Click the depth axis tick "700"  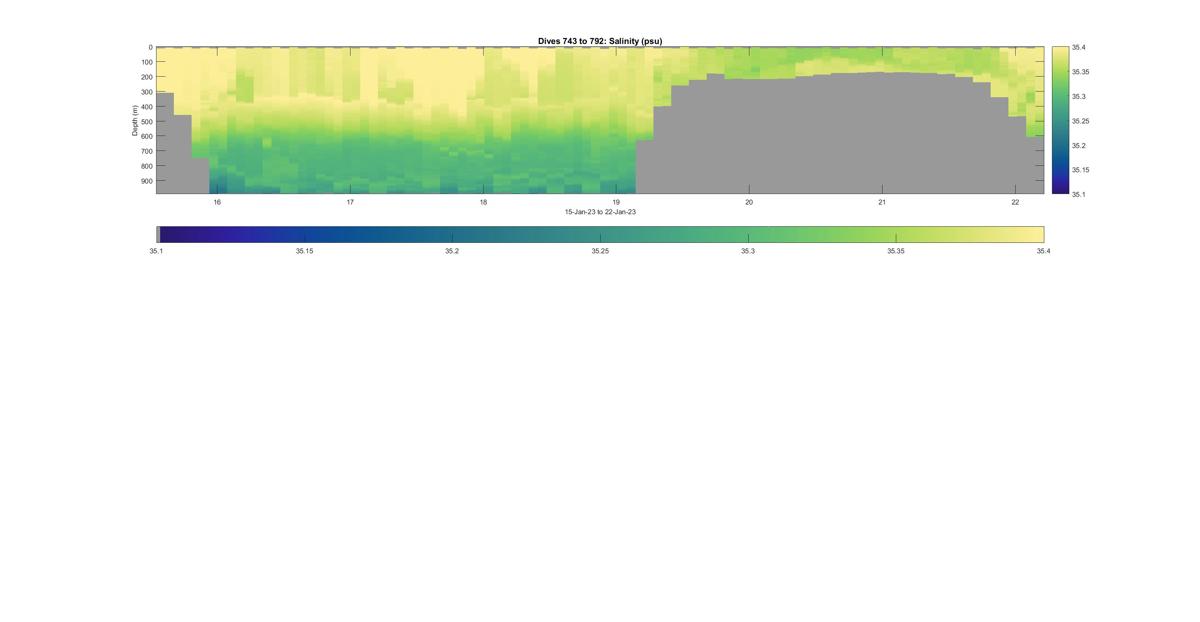[146, 151]
